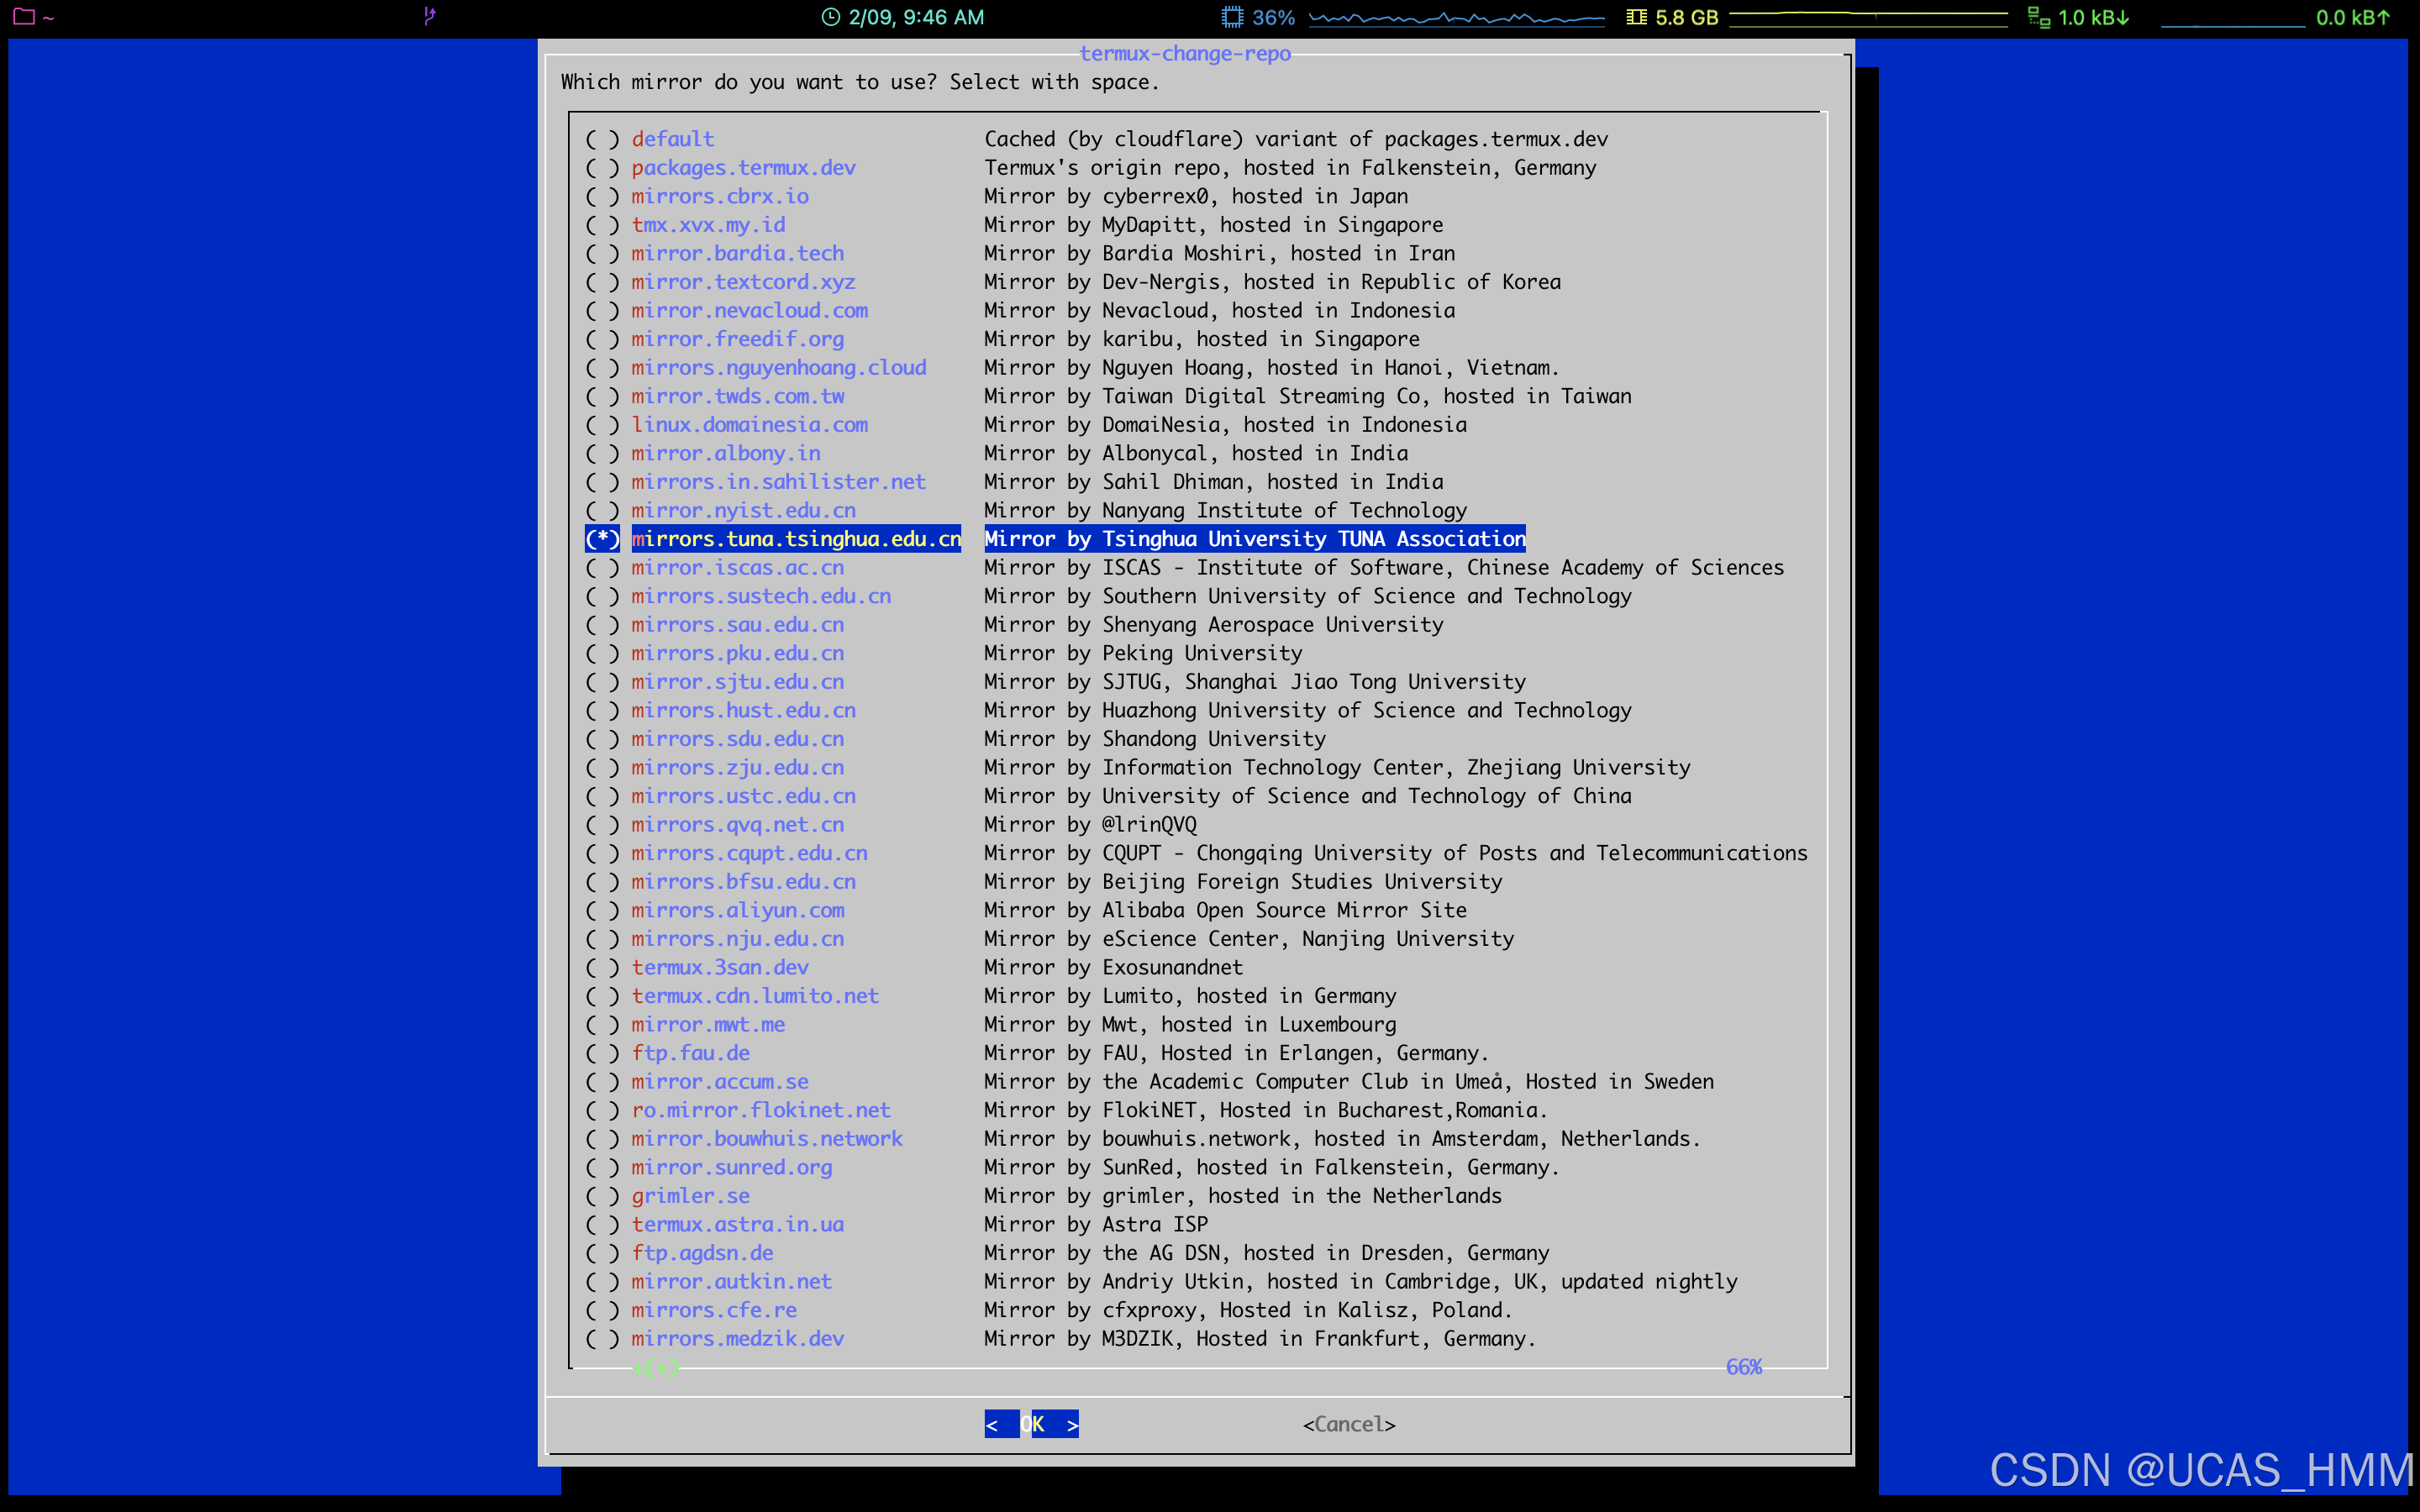Select radio button for mirrors.ustc.edu.cn
Image resolution: width=2420 pixels, height=1512 pixels.
click(602, 796)
